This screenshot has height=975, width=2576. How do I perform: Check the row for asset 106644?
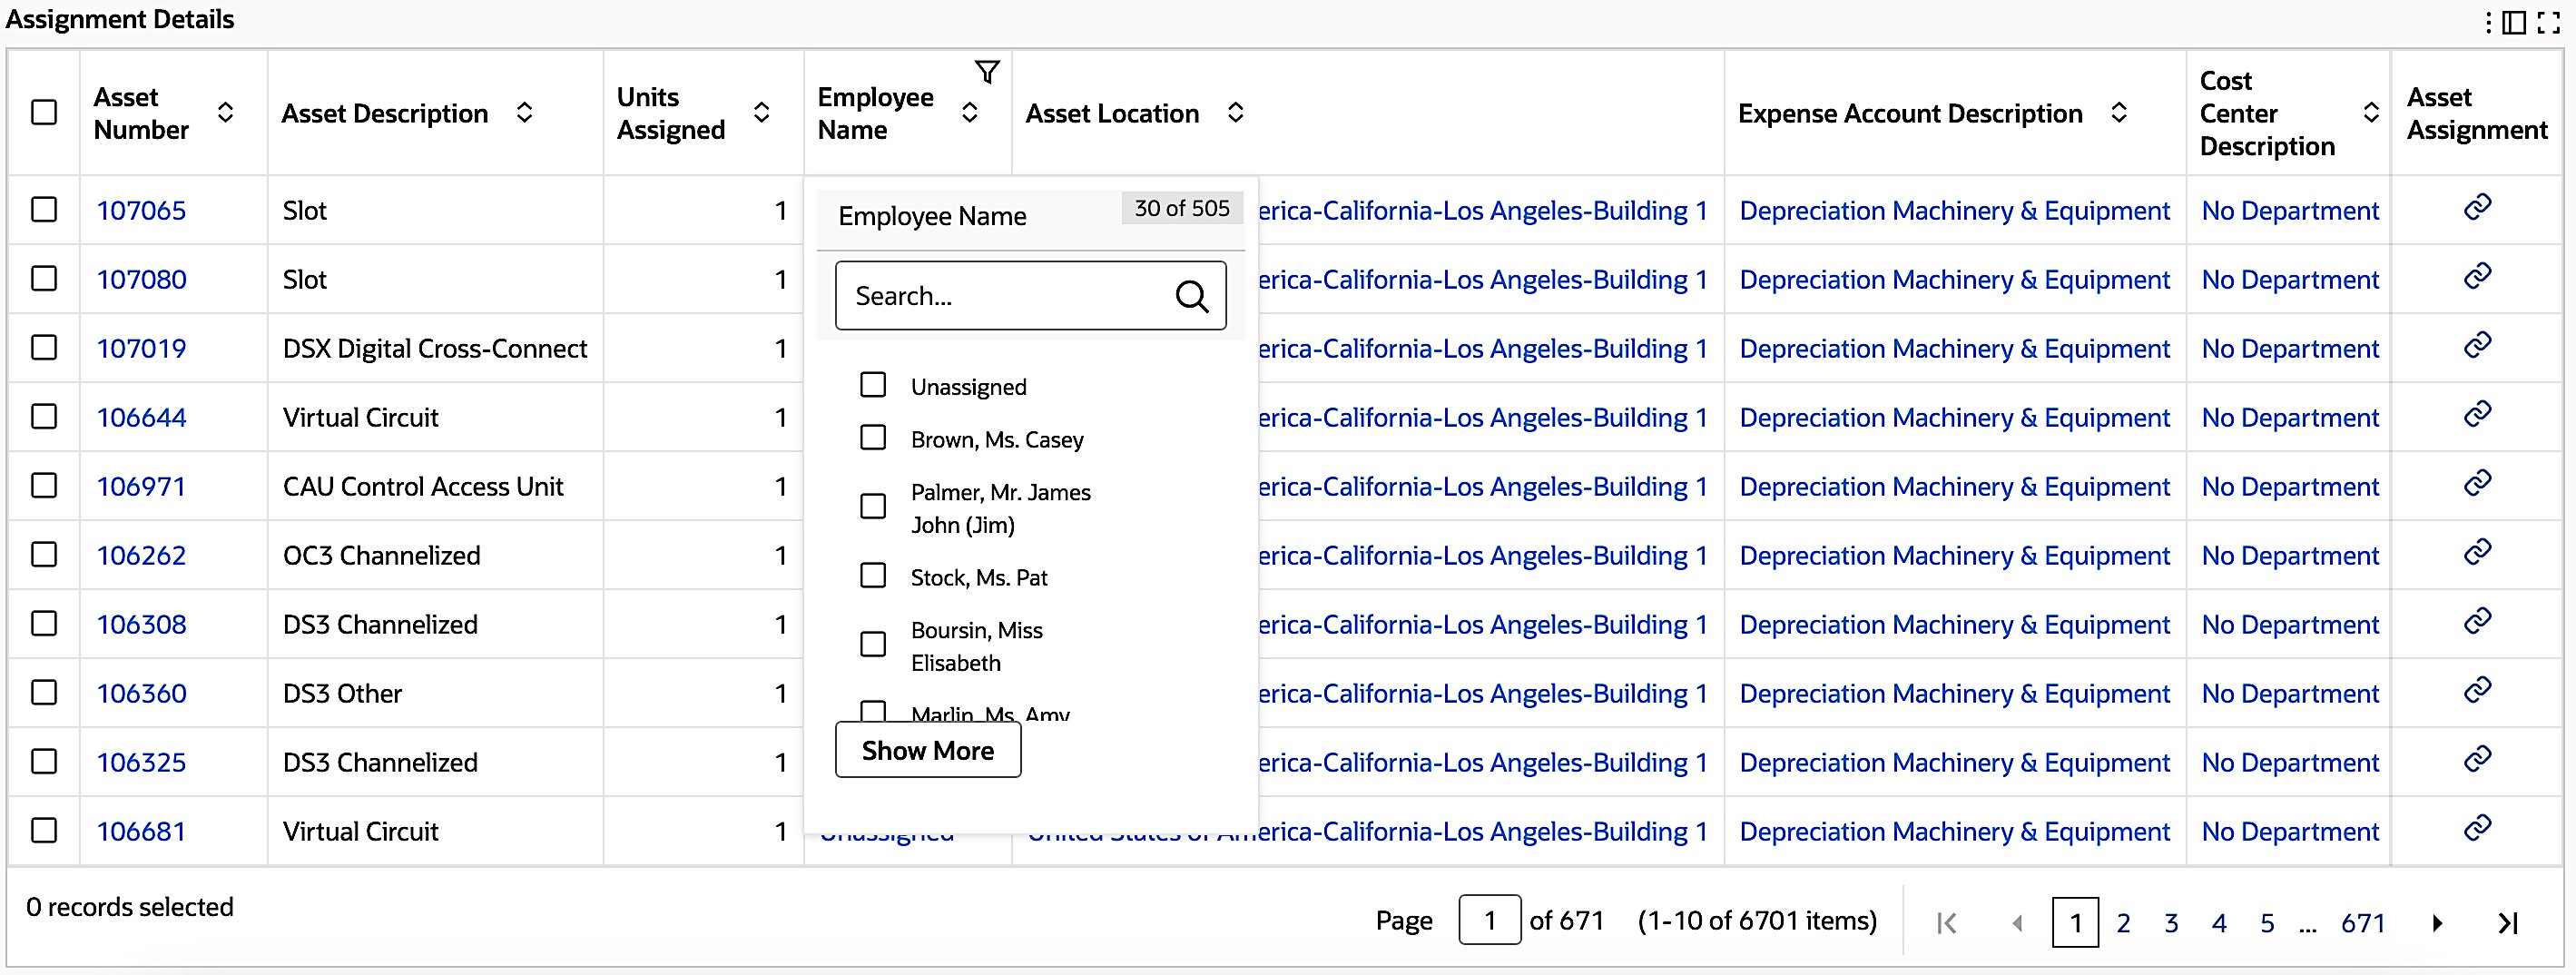coord(44,416)
